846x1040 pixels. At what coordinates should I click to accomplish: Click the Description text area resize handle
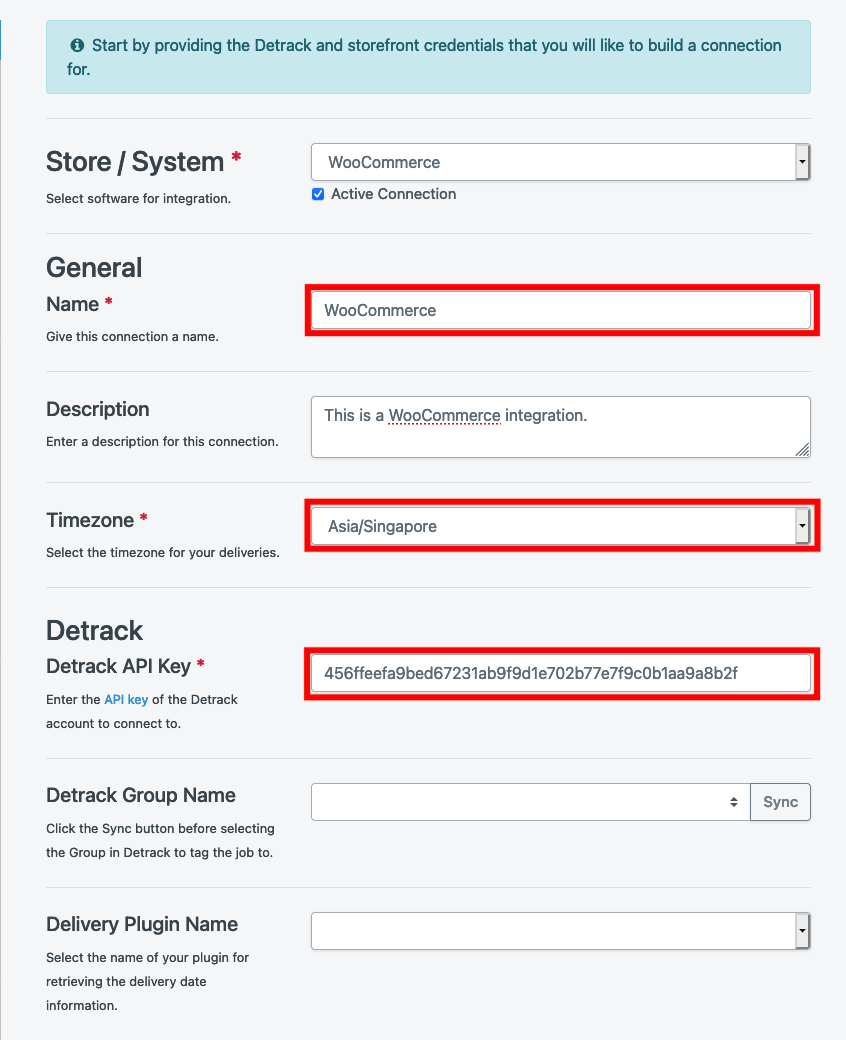click(x=802, y=450)
